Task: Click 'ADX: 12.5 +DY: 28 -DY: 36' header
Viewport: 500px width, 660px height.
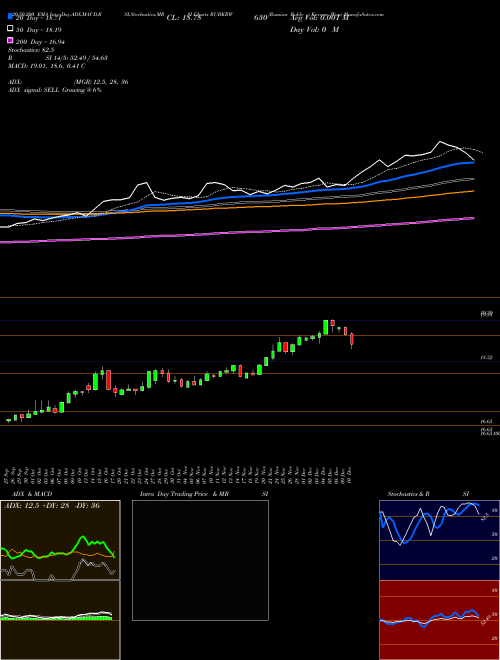Action: click(x=52, y=506)
